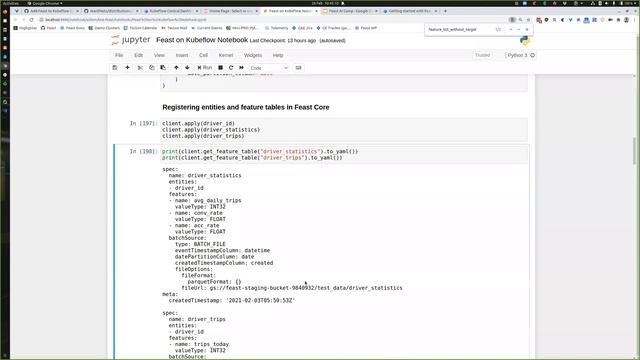Restart kernel and re-run all cells icon
640x360 pixels.
pyautogui.click(x=242, y=68)
